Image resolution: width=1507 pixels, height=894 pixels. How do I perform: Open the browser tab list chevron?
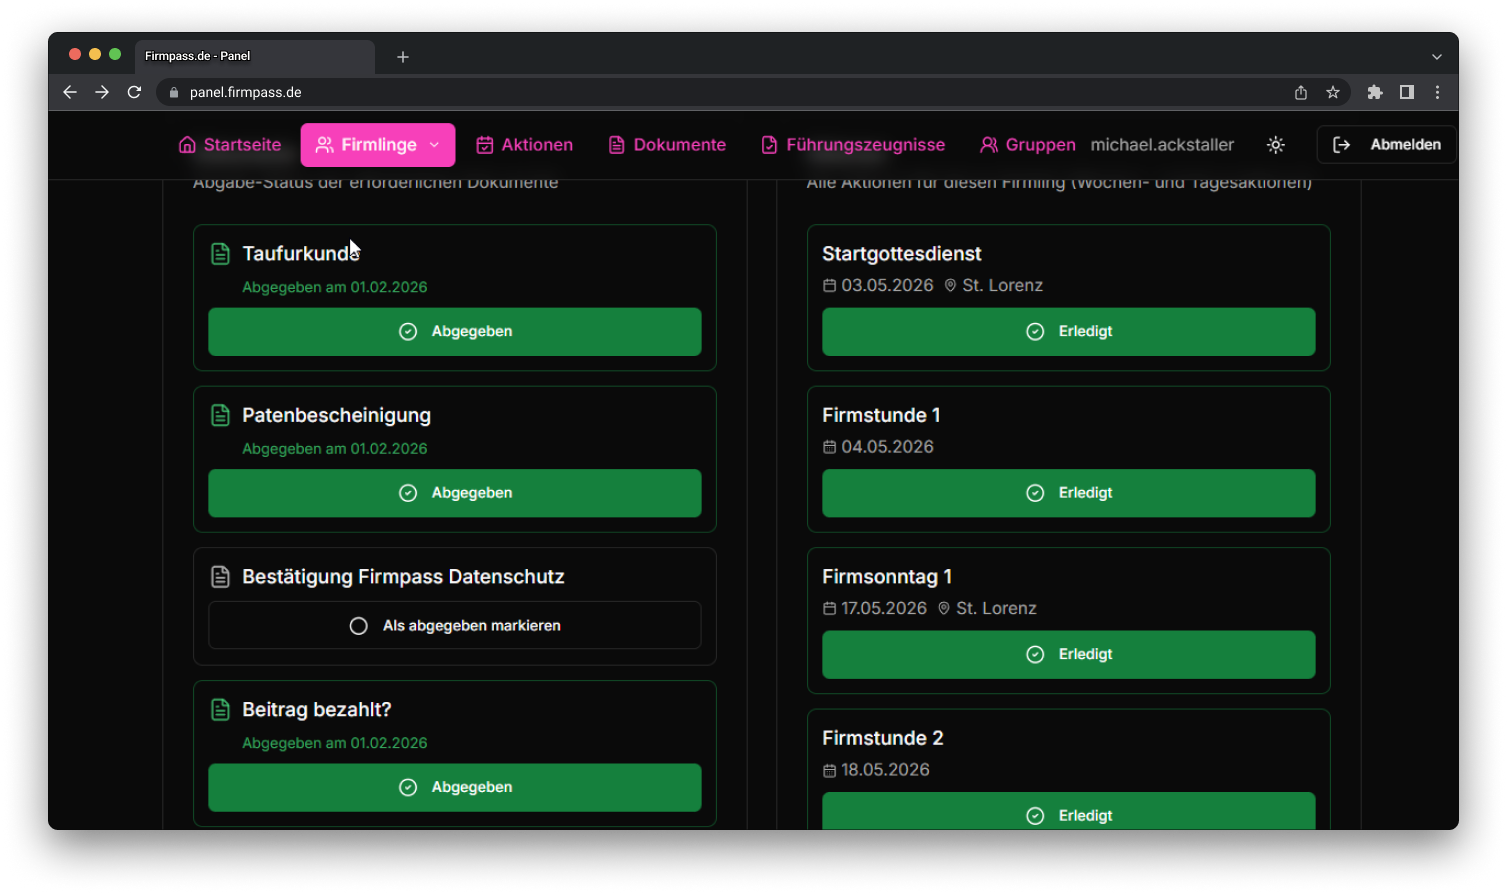pyautogui.click(x=1437, y=57)
